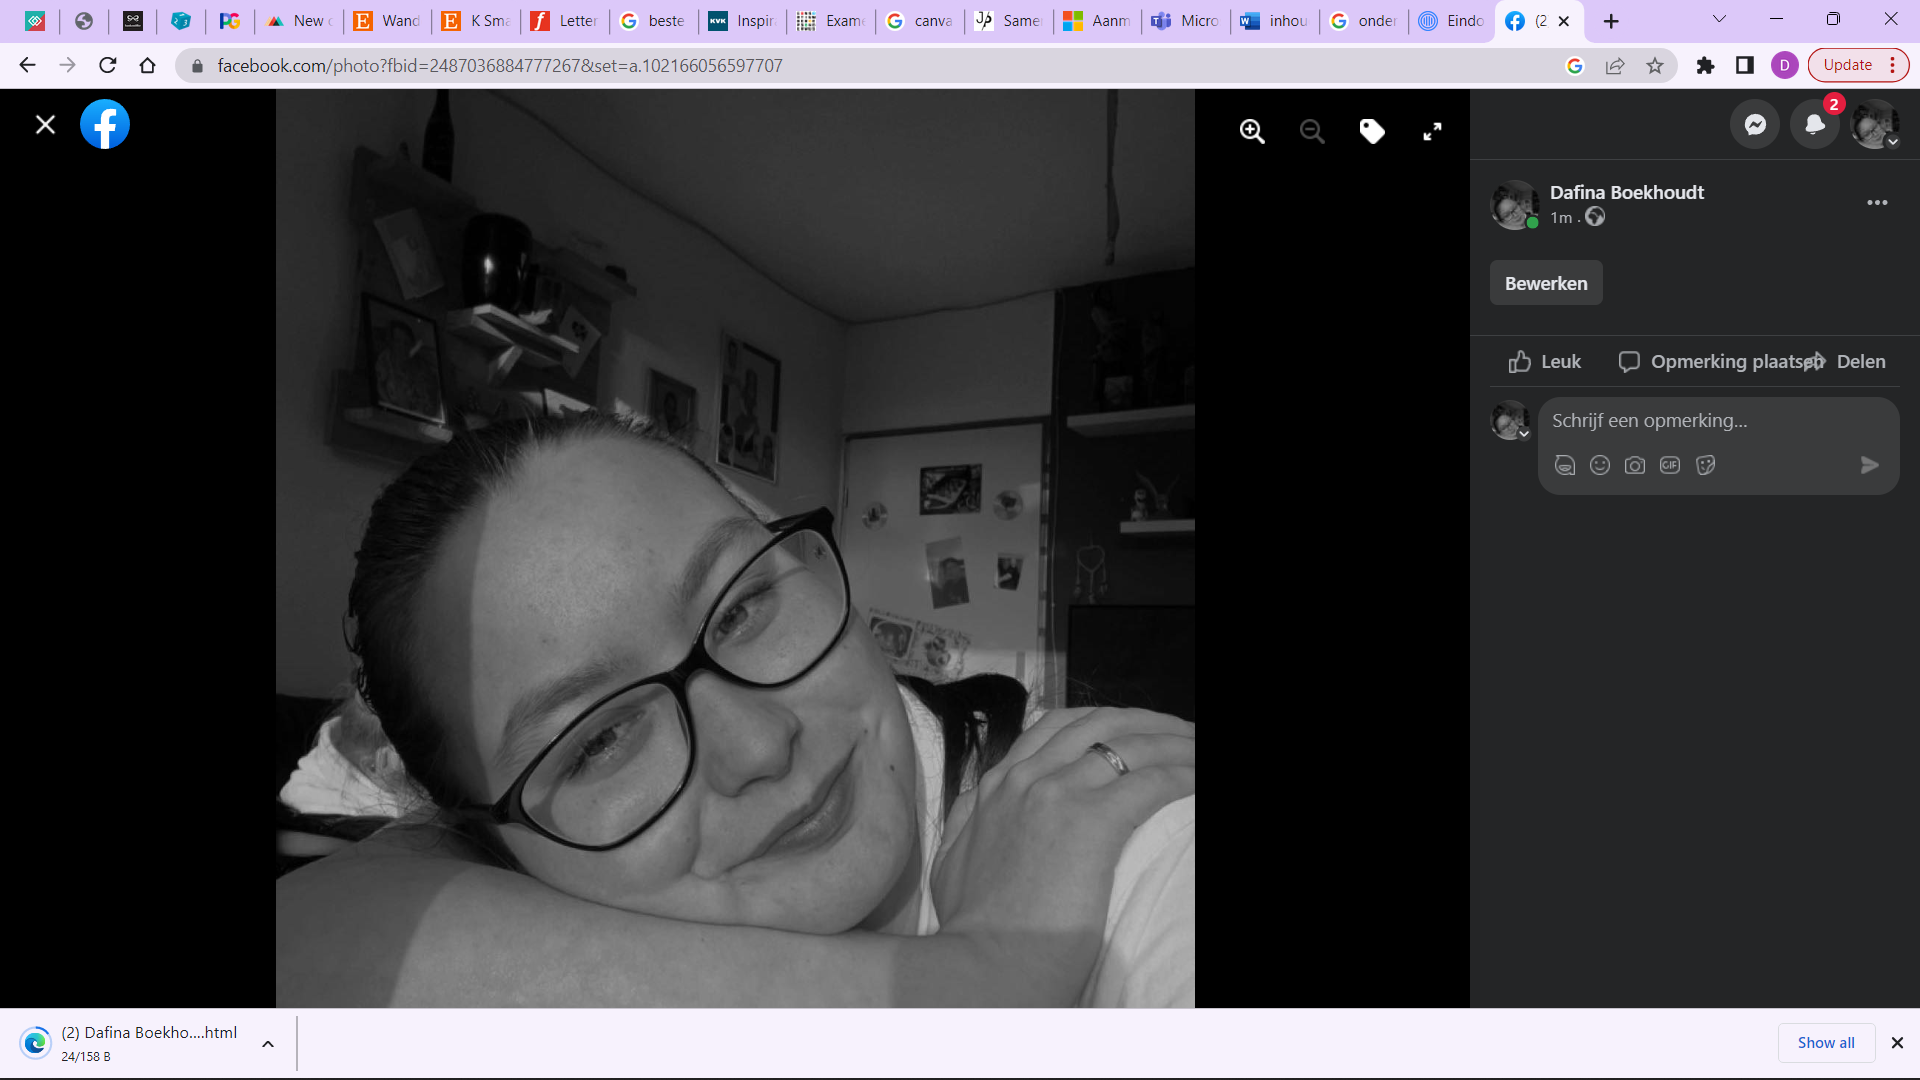Image resolution: width=1920 pixels, height=1080 pixels.
Task: Focus the 'Schrijf een opmerking' comment field
Action: tap(1718, 421)
